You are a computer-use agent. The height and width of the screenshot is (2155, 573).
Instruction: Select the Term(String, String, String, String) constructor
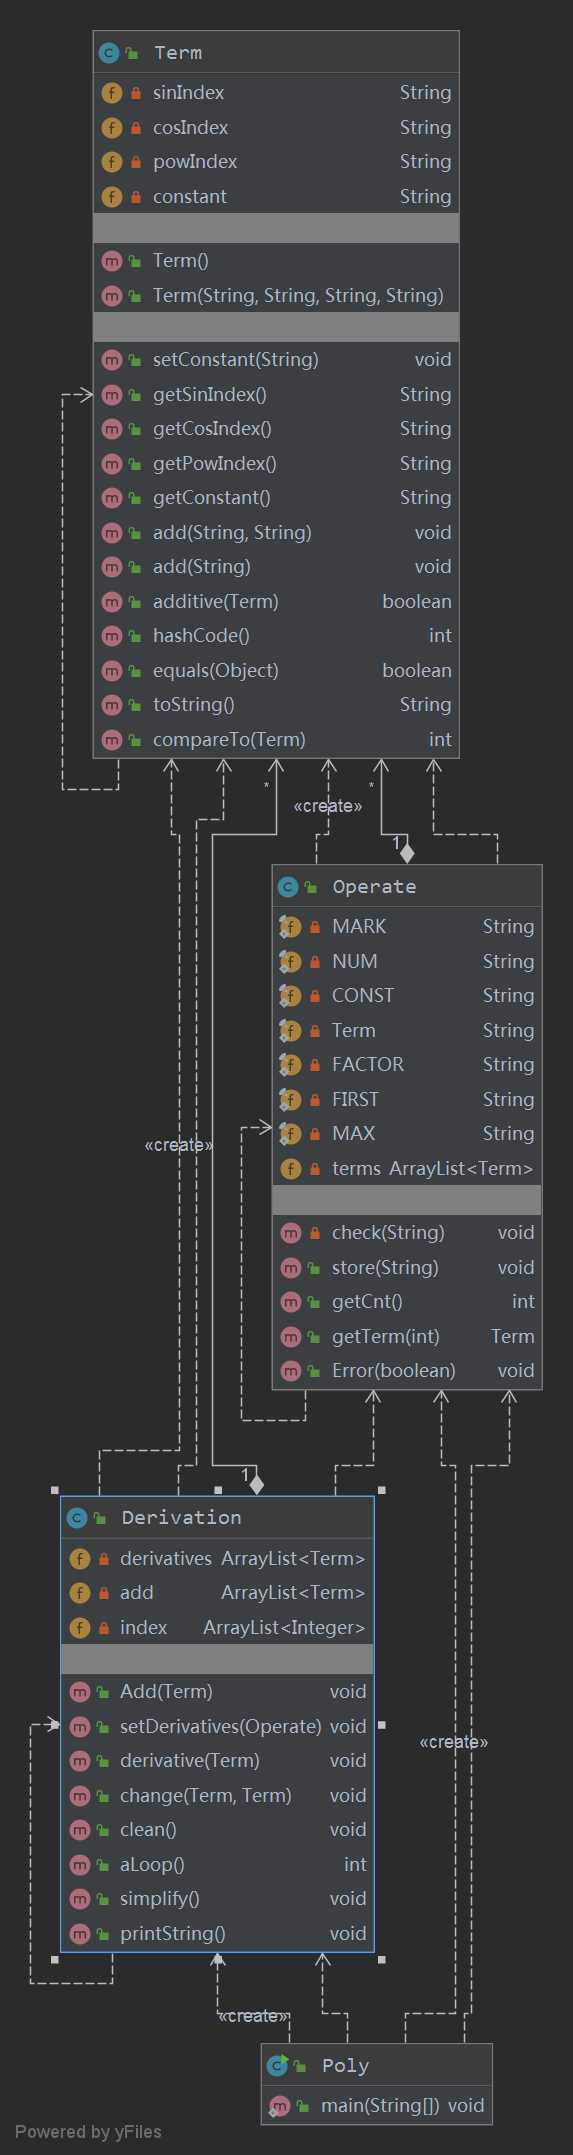[x=276, y=296]
